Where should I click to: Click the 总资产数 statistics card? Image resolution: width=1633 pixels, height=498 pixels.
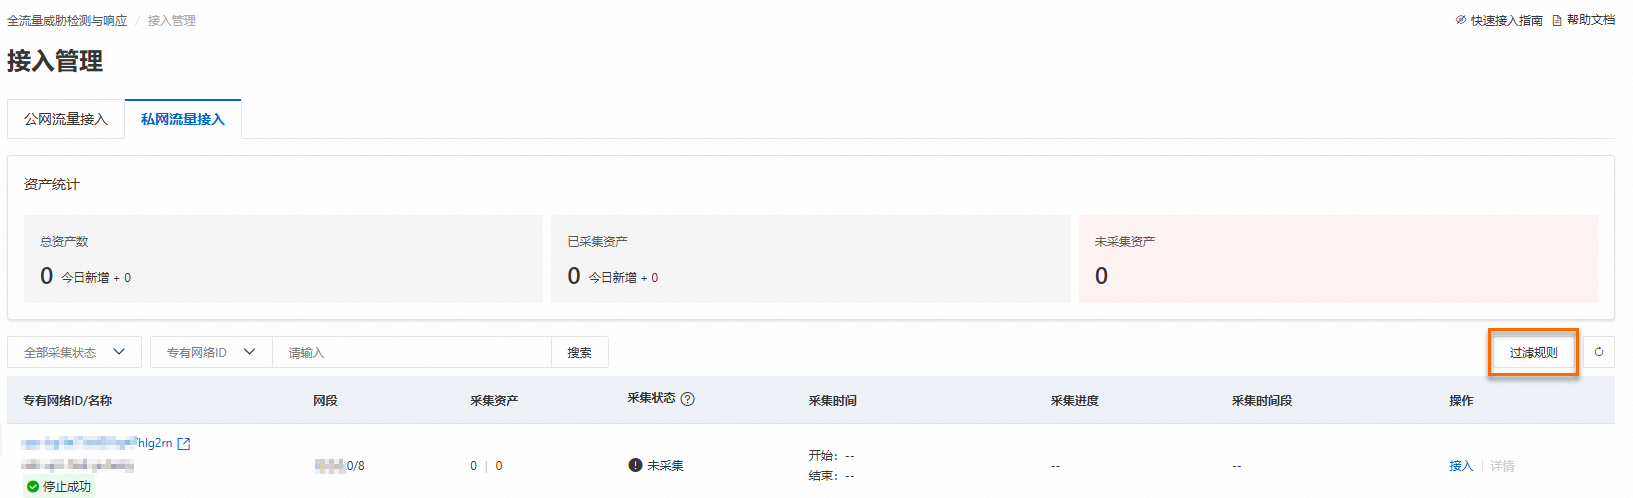(283, 259)
